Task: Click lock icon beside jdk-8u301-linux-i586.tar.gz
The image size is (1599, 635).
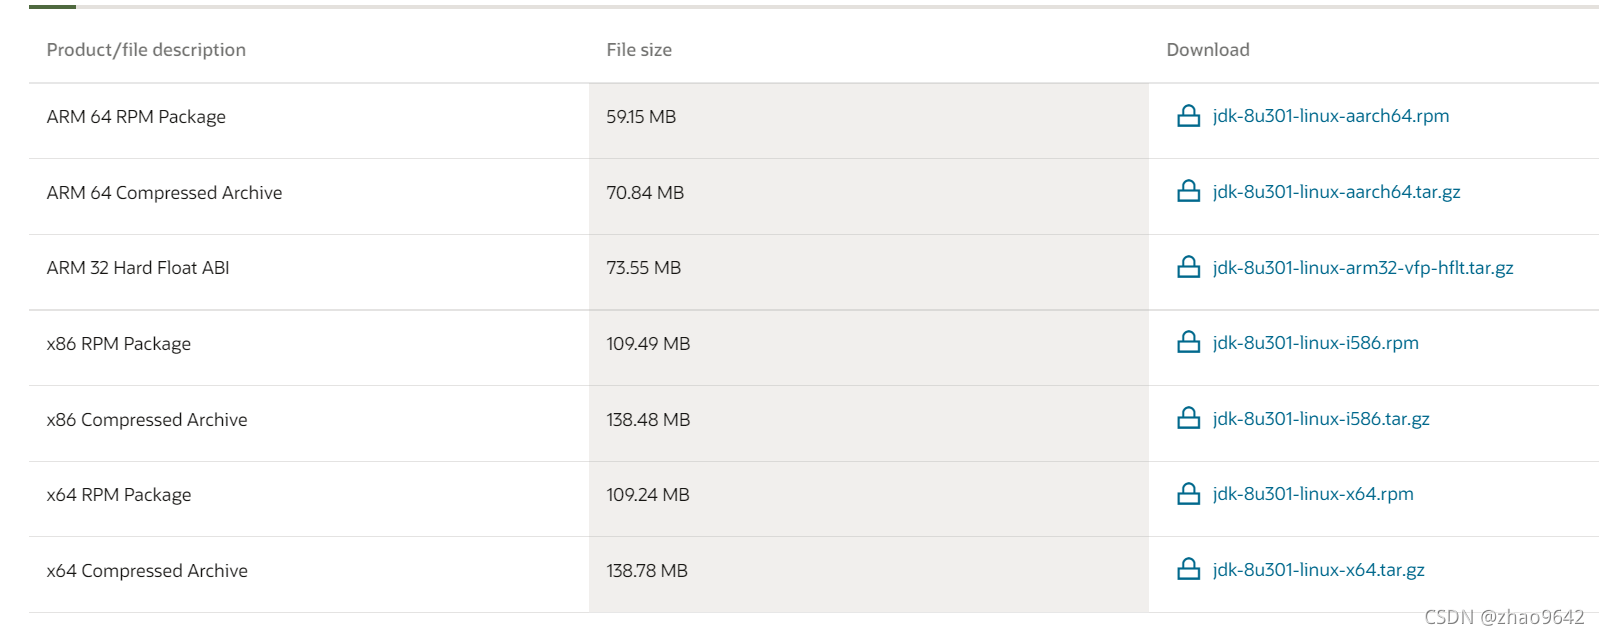Action: 1188,418
